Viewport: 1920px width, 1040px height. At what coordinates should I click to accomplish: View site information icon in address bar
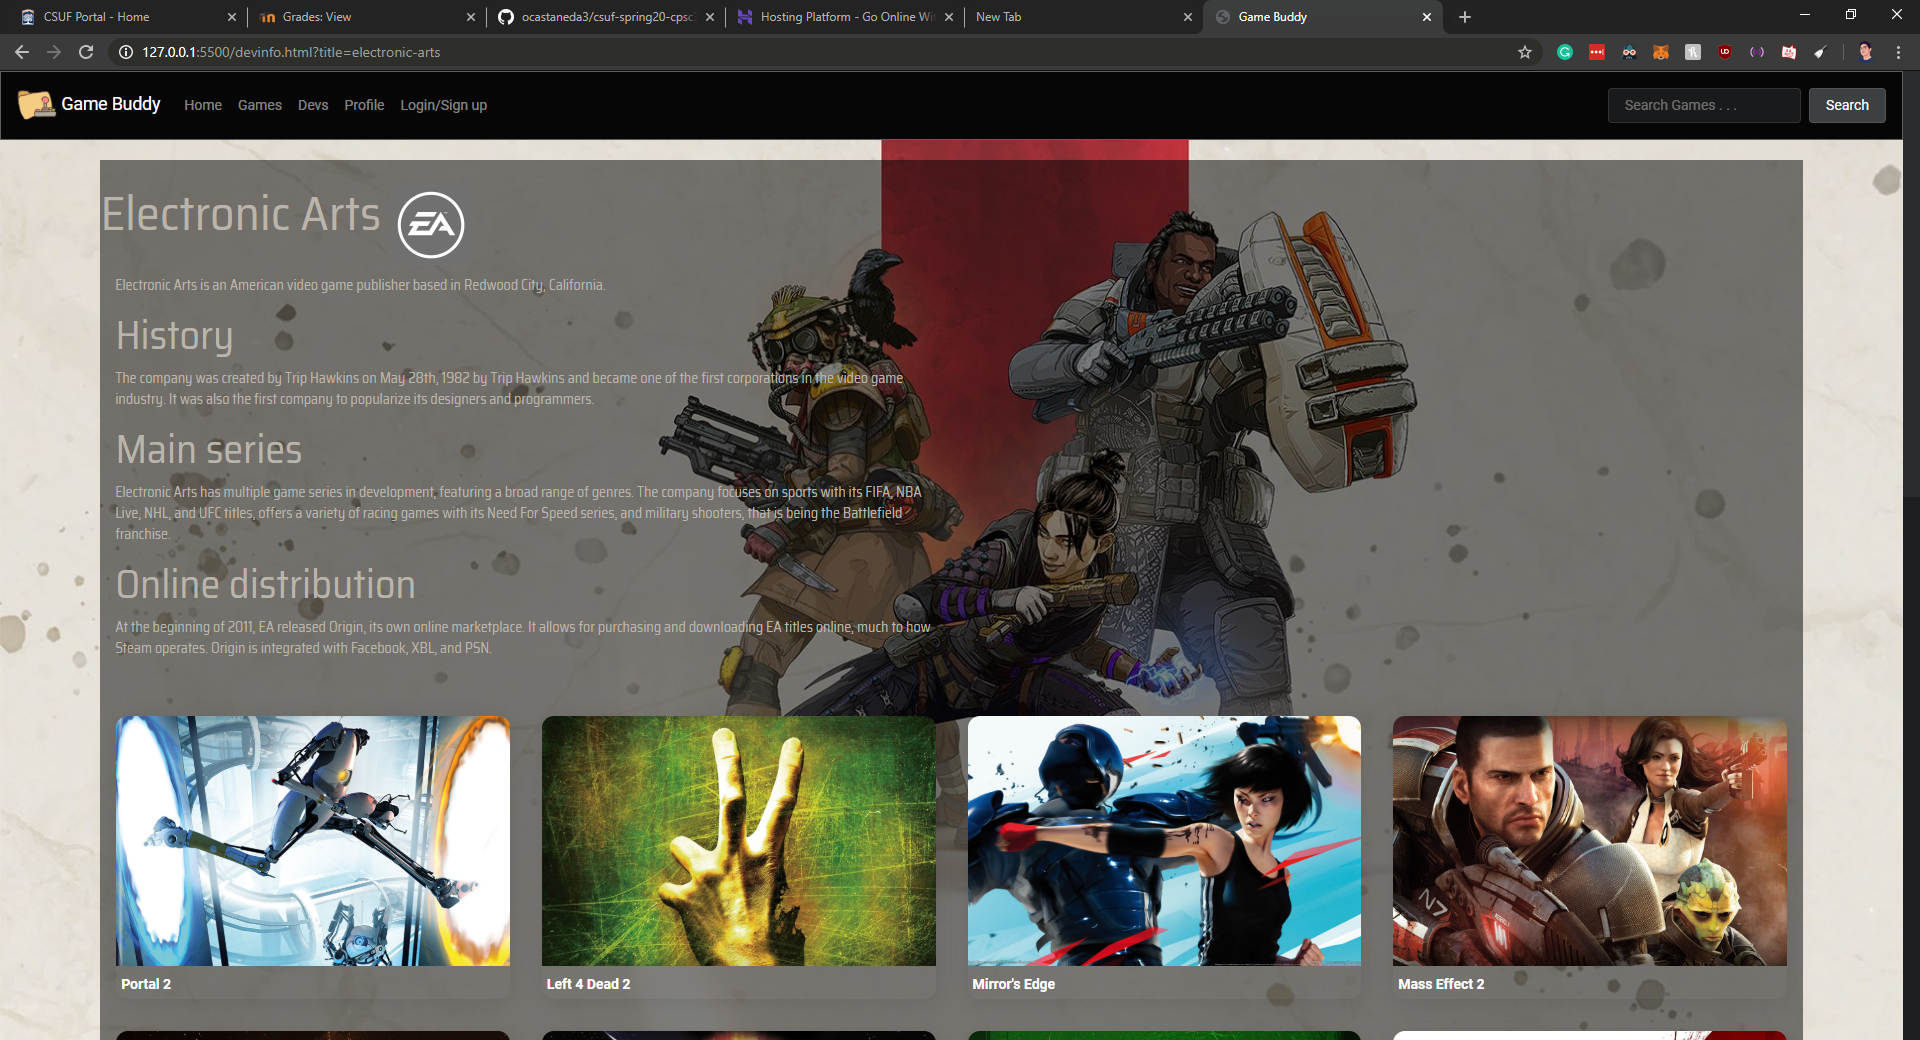(126, 52)
